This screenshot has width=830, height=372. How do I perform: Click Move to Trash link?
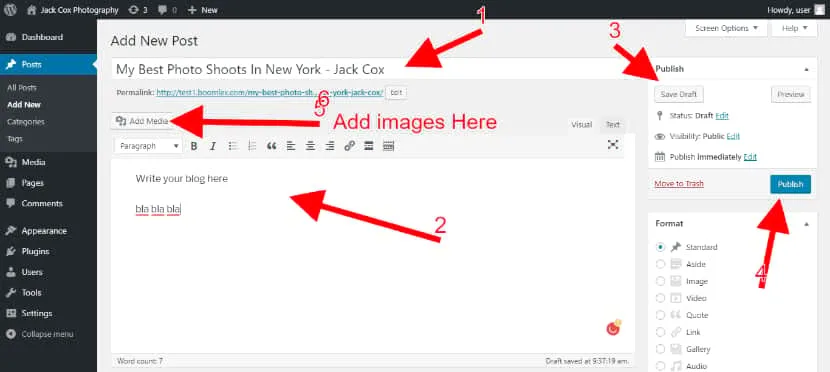pyautogui.click(x=679, y=184)
